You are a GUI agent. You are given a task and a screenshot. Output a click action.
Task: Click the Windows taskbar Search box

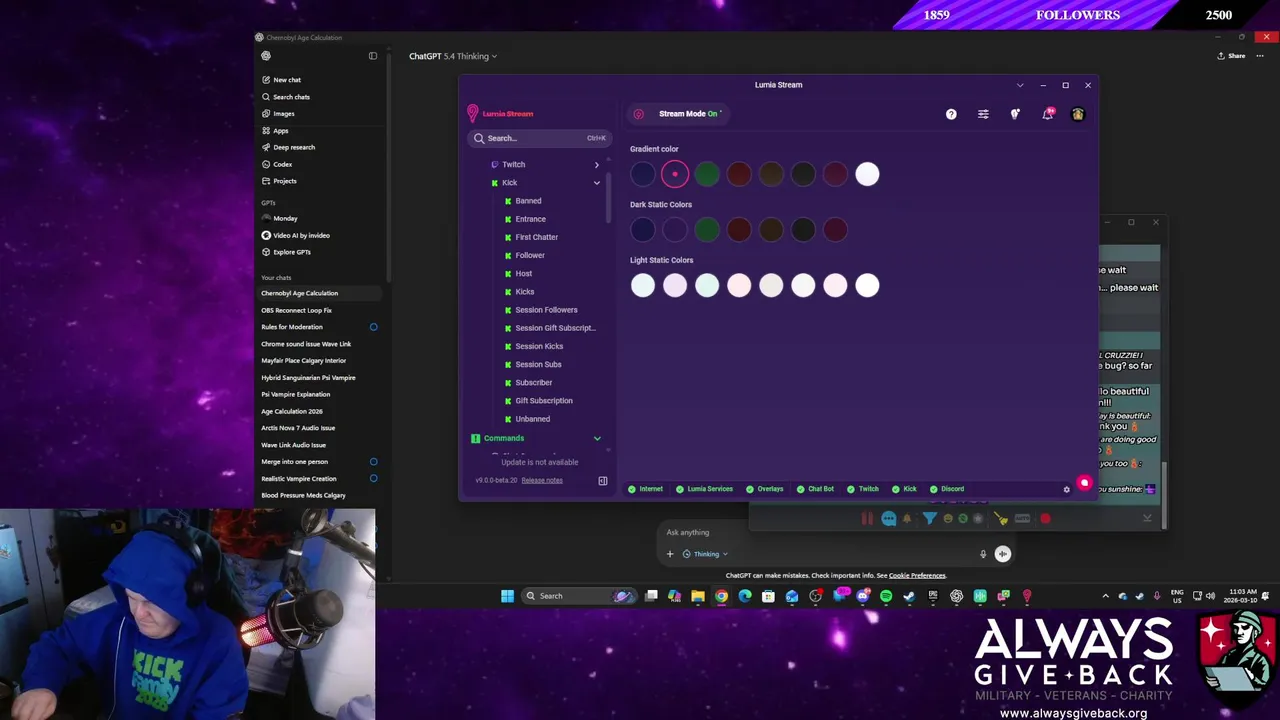click(x=579, y=596)
